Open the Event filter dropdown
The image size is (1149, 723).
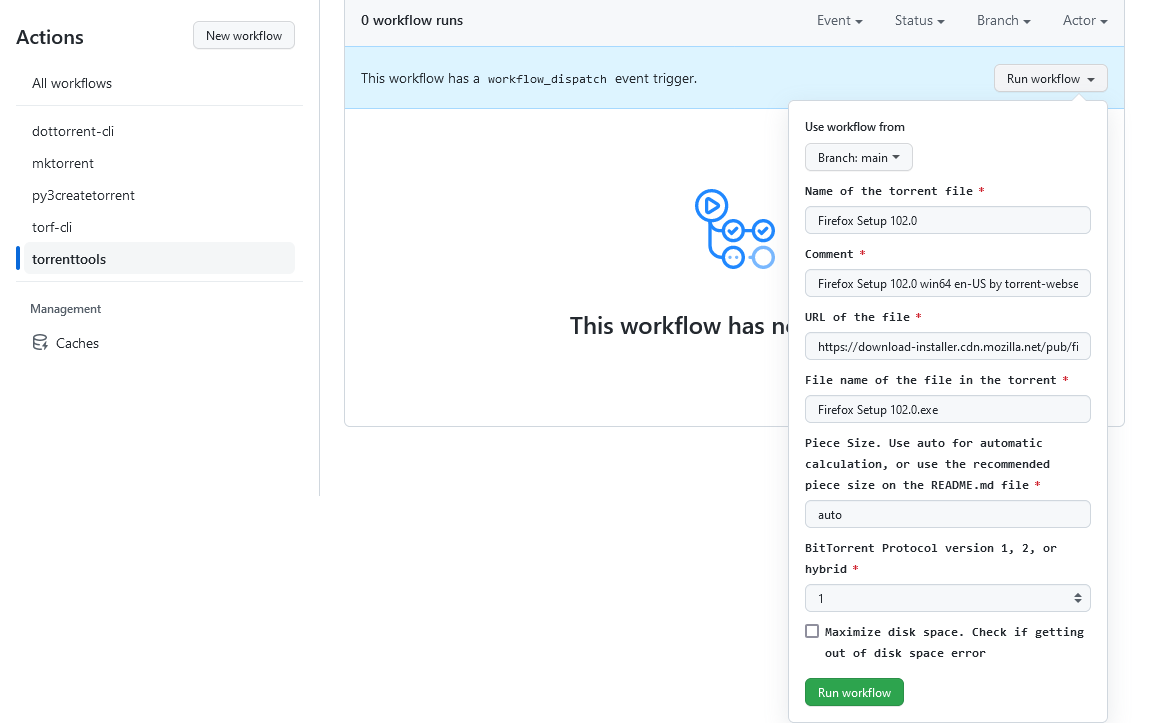840,21
